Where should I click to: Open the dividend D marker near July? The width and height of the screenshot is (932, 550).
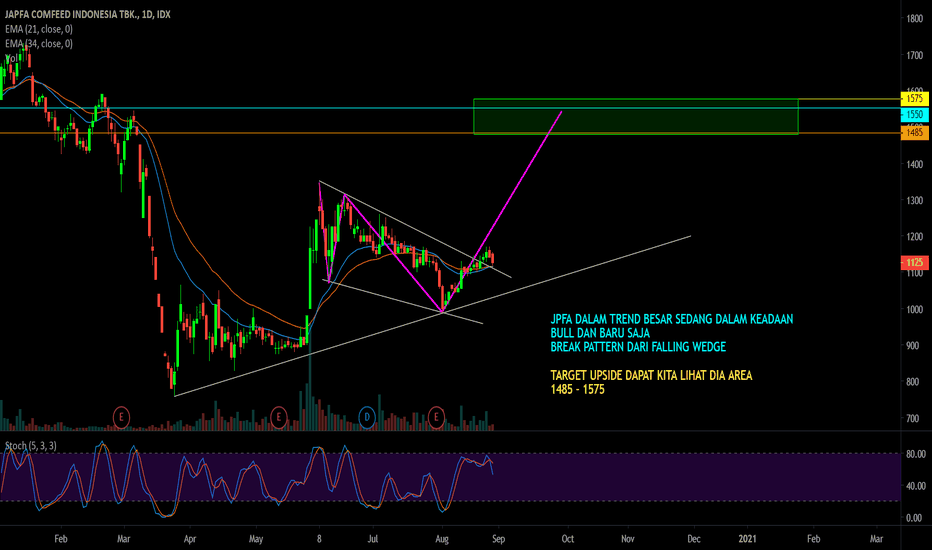(367, 417)
